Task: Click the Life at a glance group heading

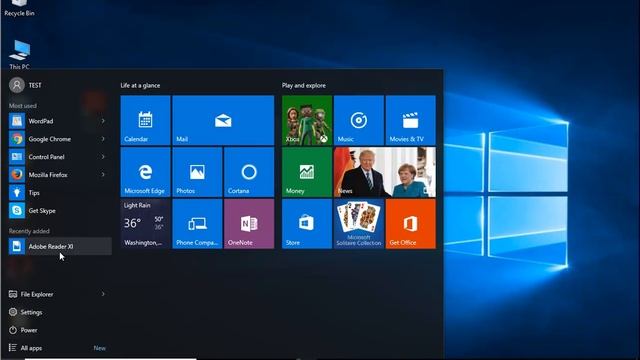Action: click(x=140, y=85)
